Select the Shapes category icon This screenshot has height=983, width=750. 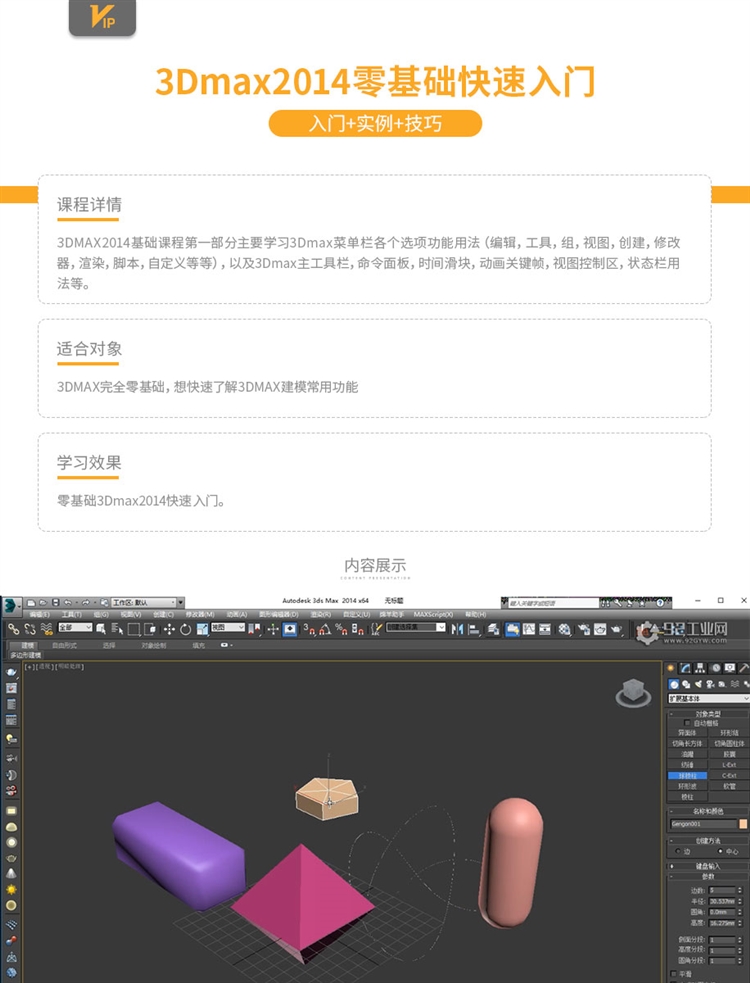point(686,684)
